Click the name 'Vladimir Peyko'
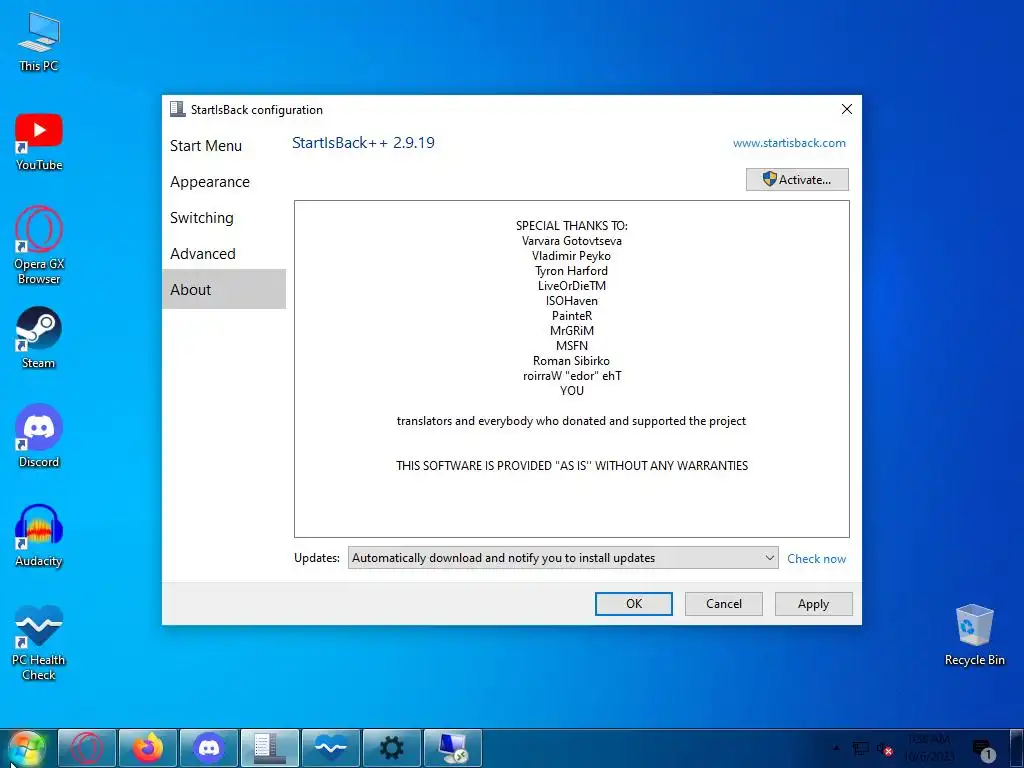The width and height of the screenshot is (1024, 768). tap(571, 255)
